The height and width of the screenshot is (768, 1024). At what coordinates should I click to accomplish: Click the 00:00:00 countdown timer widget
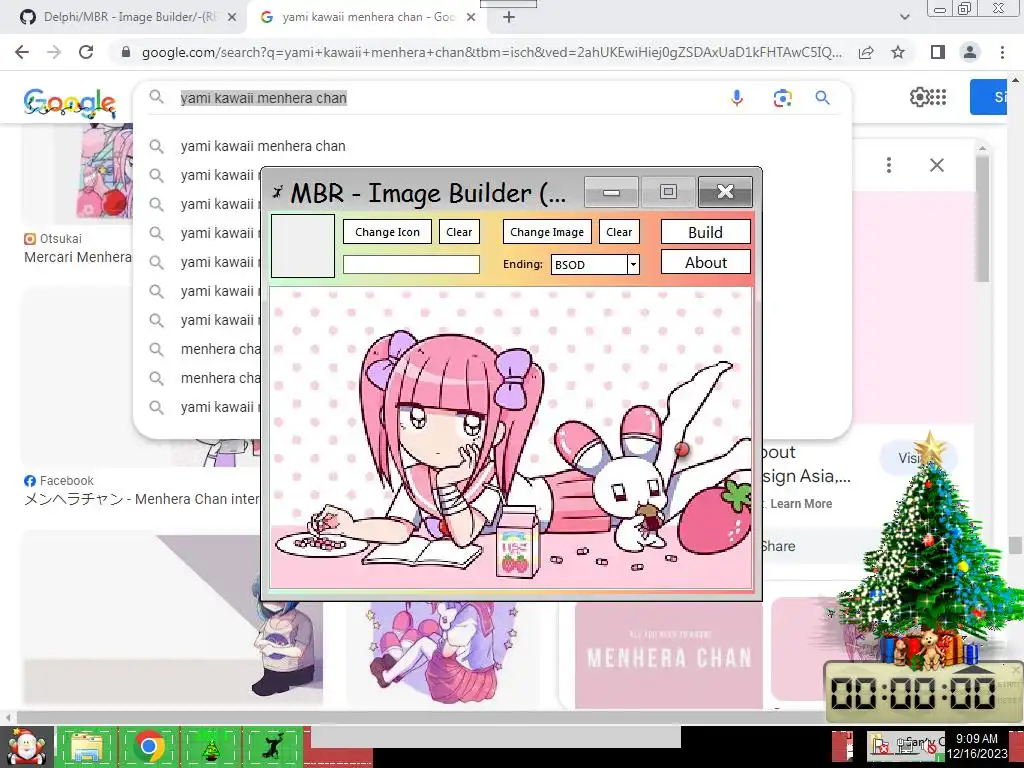pyautogui.click(x=923, y=692)
